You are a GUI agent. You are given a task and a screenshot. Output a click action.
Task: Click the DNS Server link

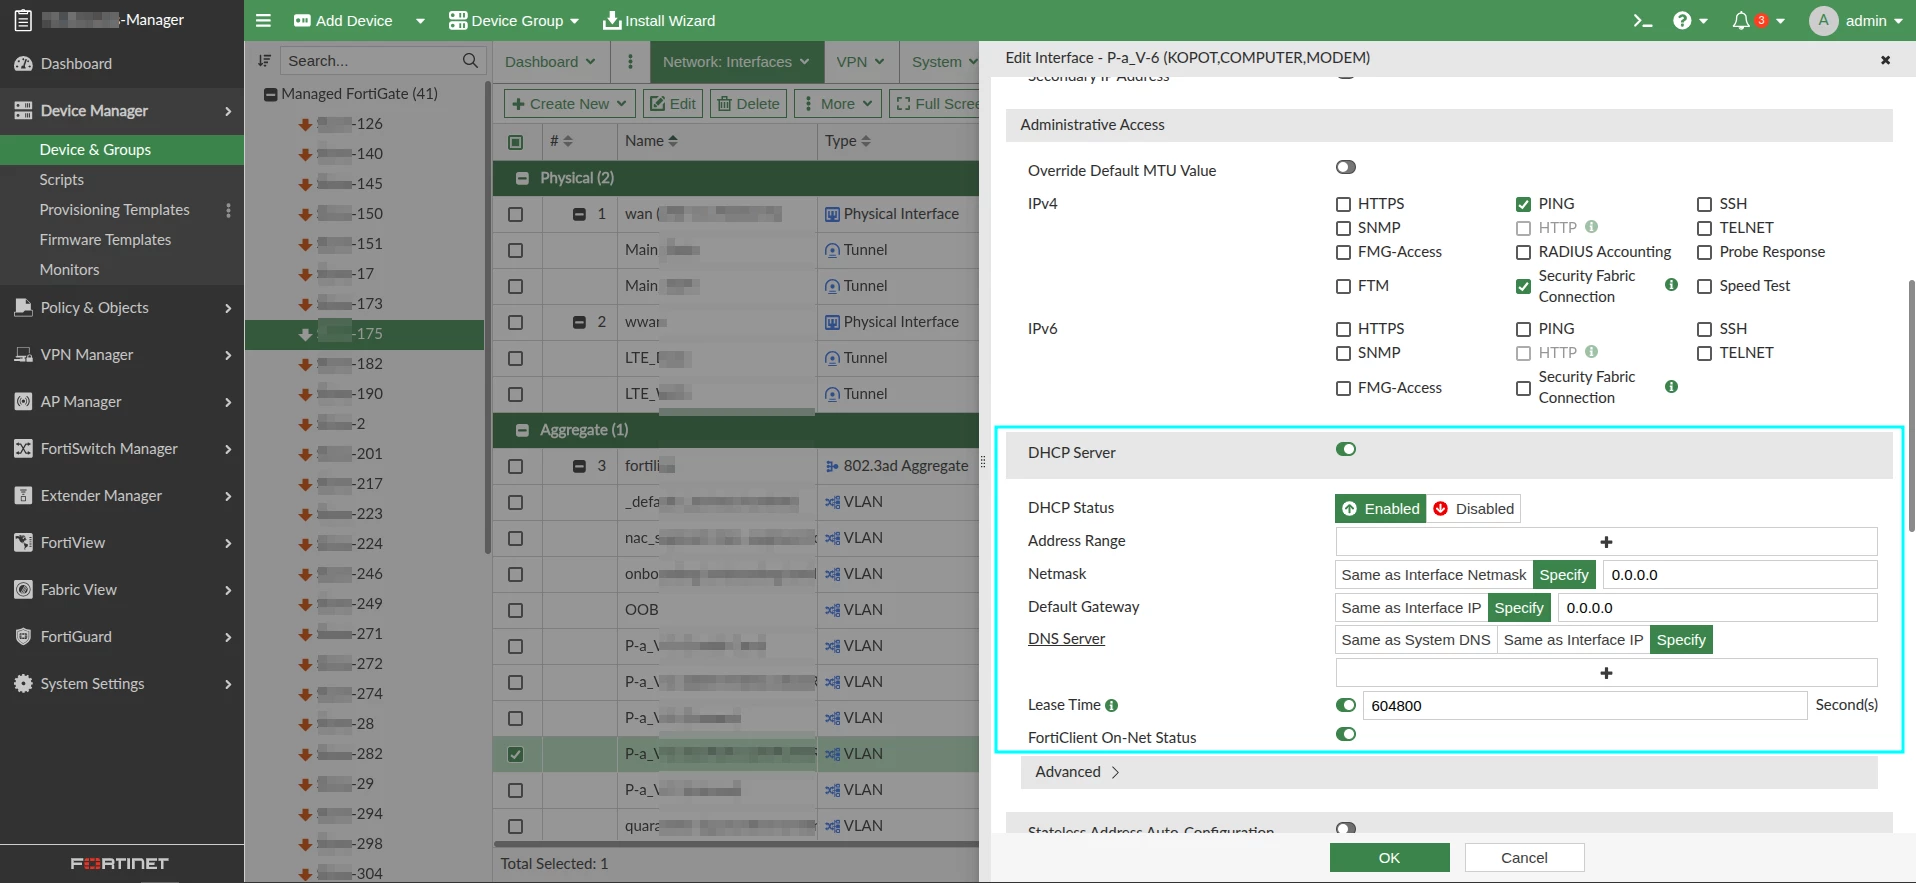(x=1066, y=639)
